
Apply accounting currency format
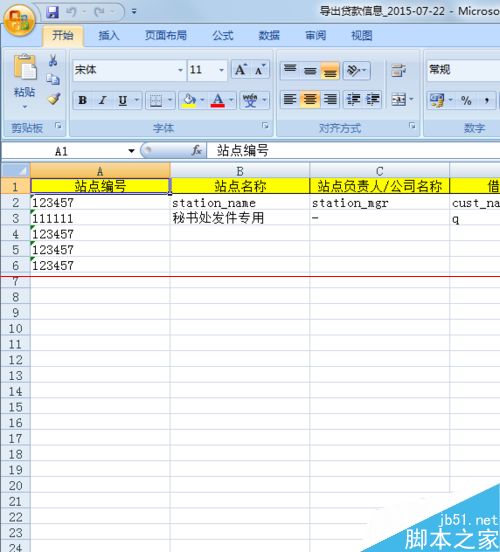click(437, 100)
